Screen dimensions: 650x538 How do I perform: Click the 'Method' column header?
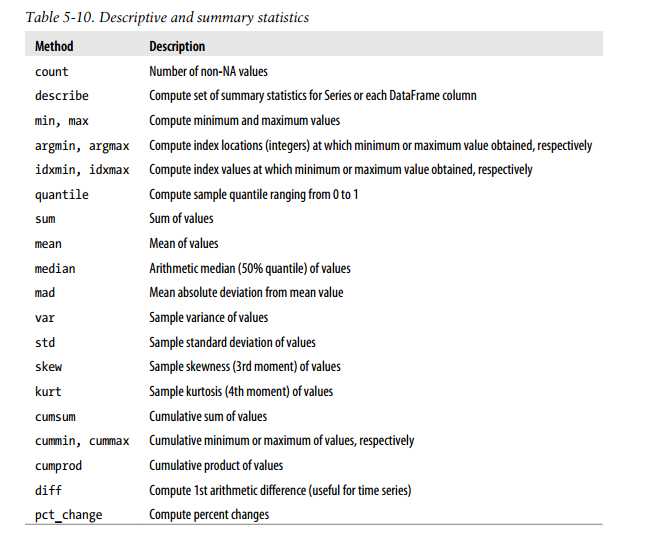[x=54, y=46]
